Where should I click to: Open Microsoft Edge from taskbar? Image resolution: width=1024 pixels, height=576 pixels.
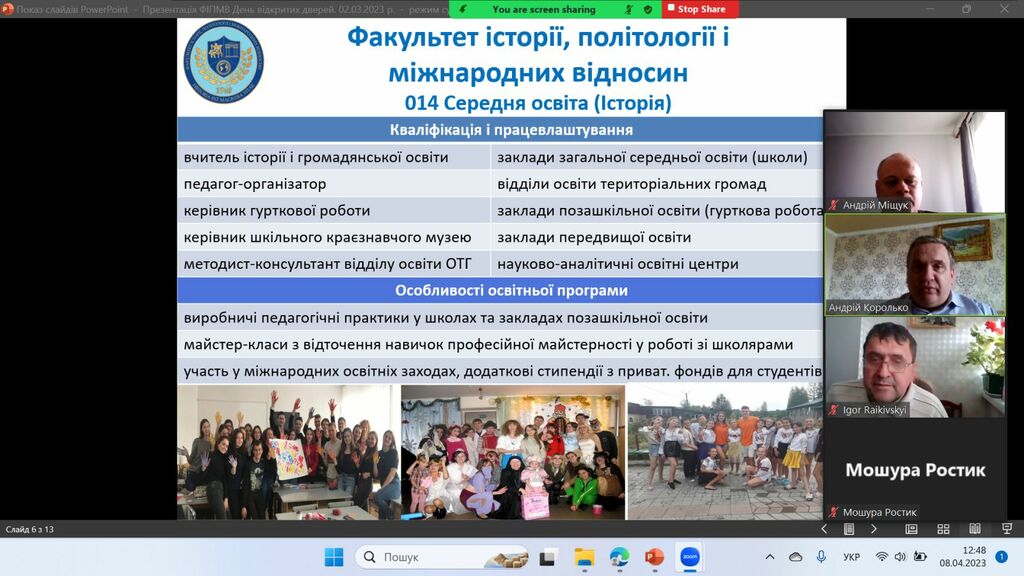pos(619,557)
